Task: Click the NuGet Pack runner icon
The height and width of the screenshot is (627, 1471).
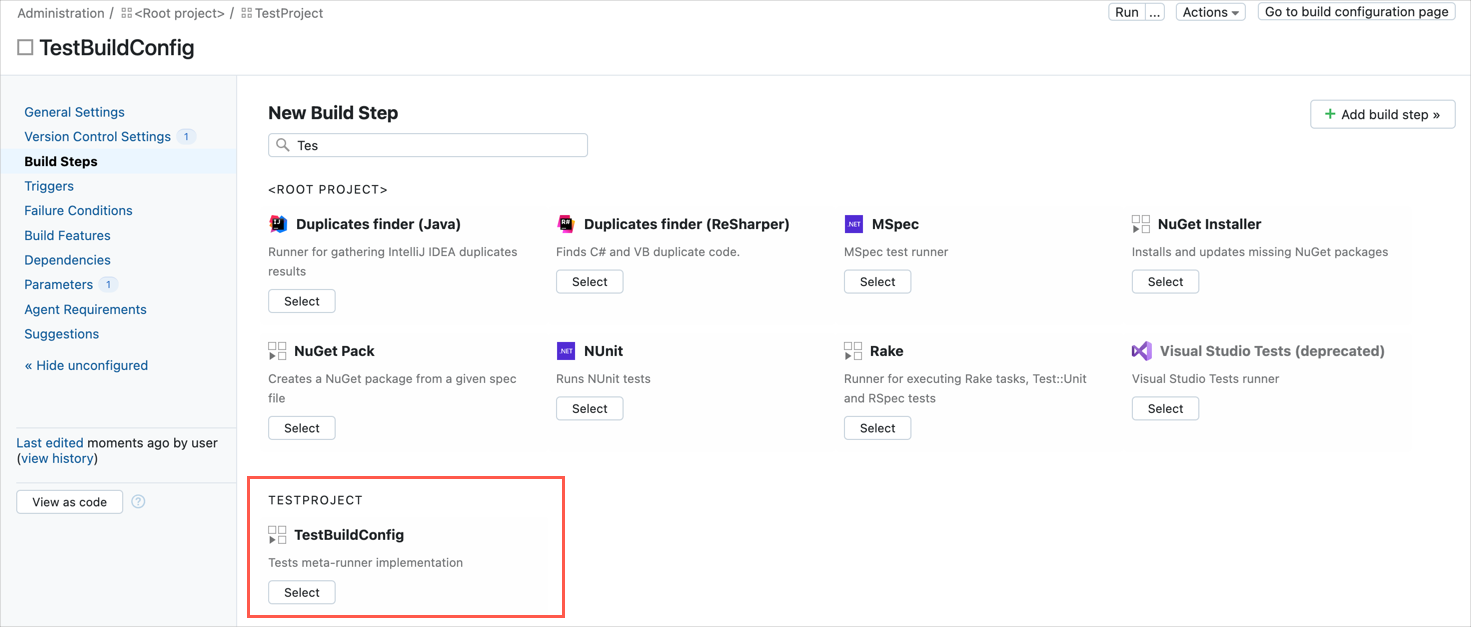Action: (278, 351)
